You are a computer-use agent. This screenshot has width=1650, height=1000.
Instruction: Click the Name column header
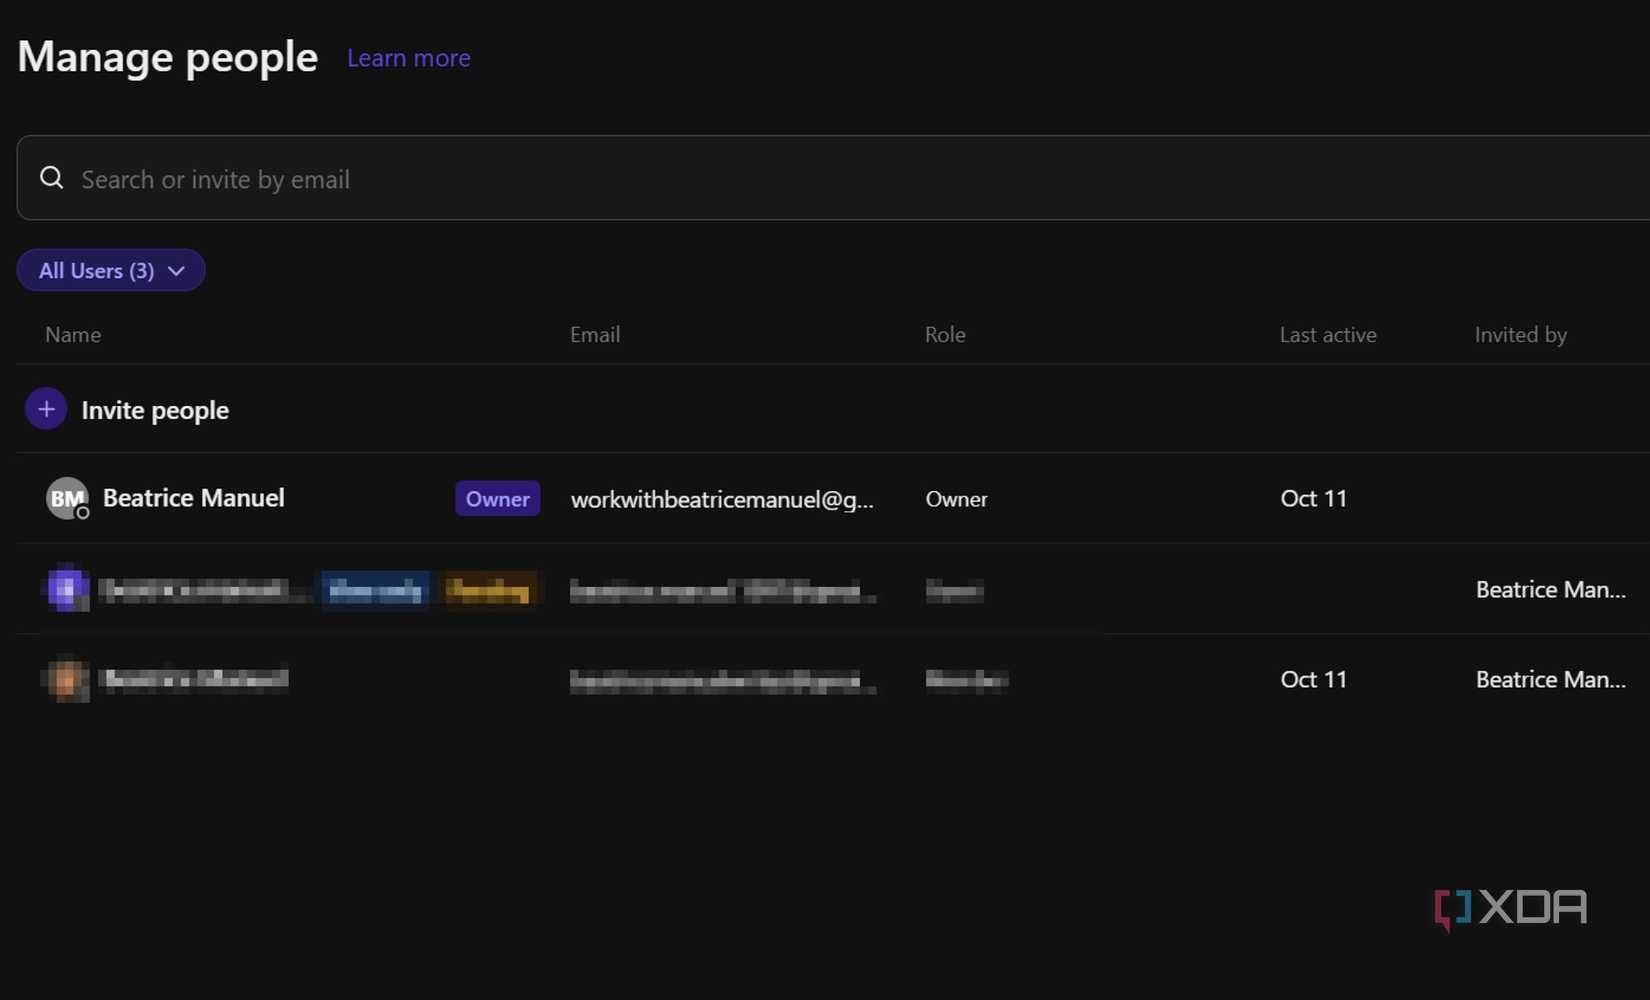click(73, 335)
